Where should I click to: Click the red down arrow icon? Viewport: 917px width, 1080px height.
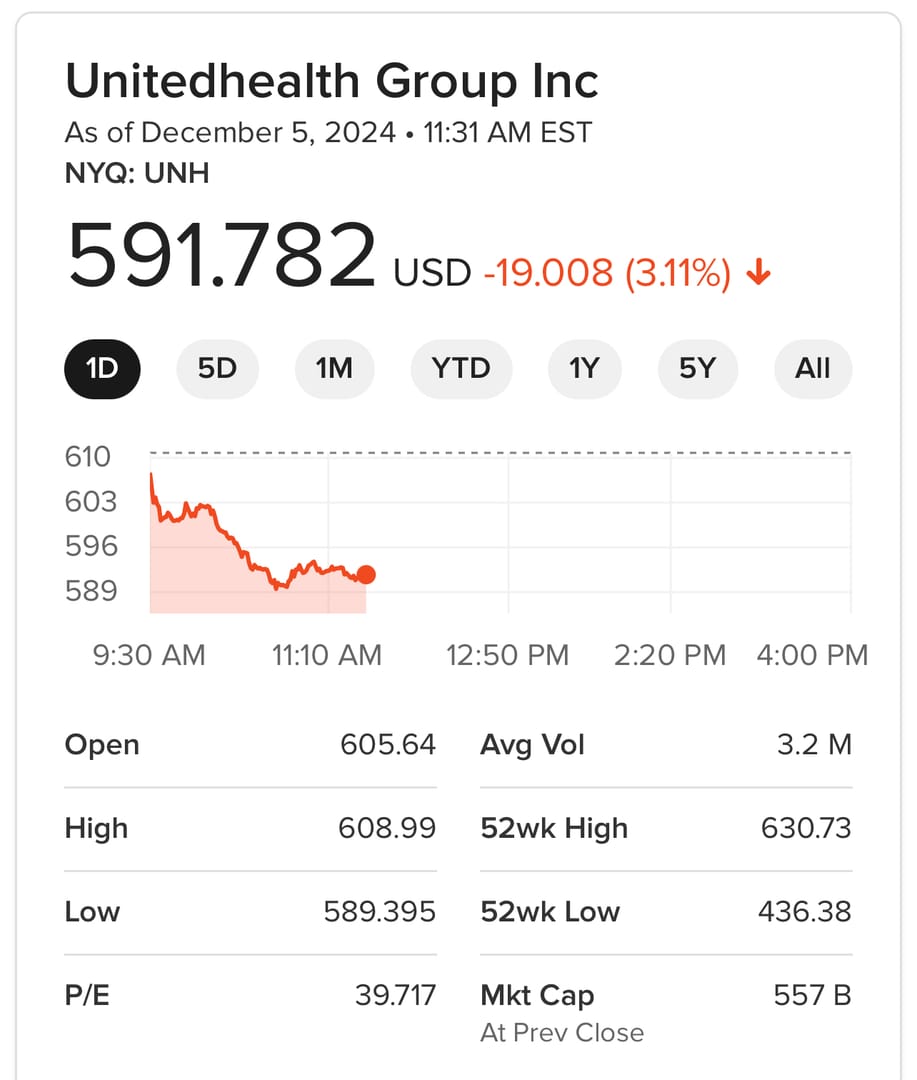(759, 272)
